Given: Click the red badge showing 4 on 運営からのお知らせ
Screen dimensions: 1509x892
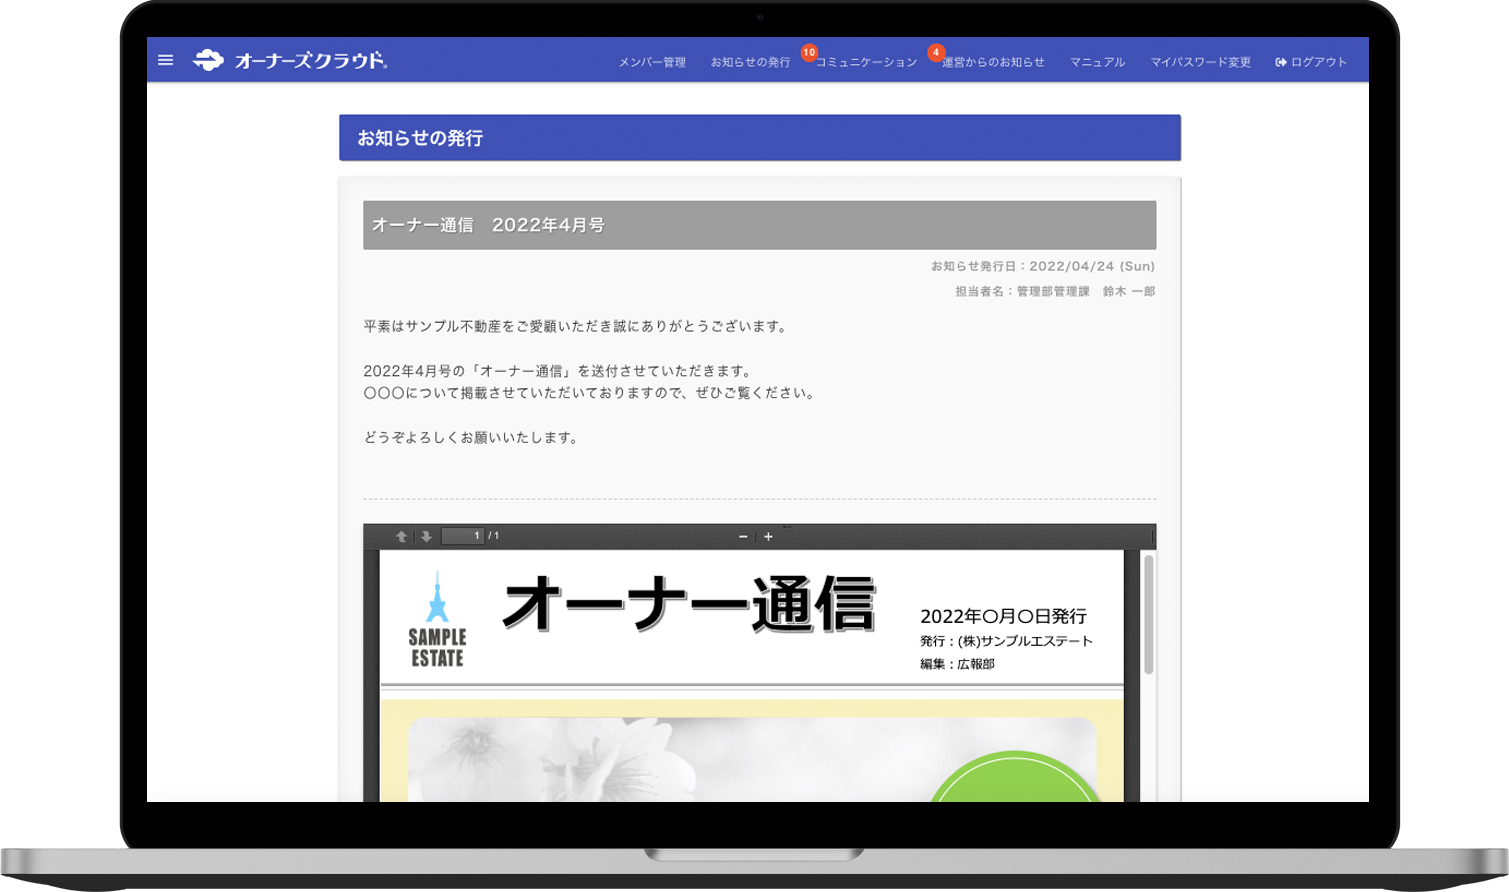Looking at the screenshot, I should click(936, 50).
